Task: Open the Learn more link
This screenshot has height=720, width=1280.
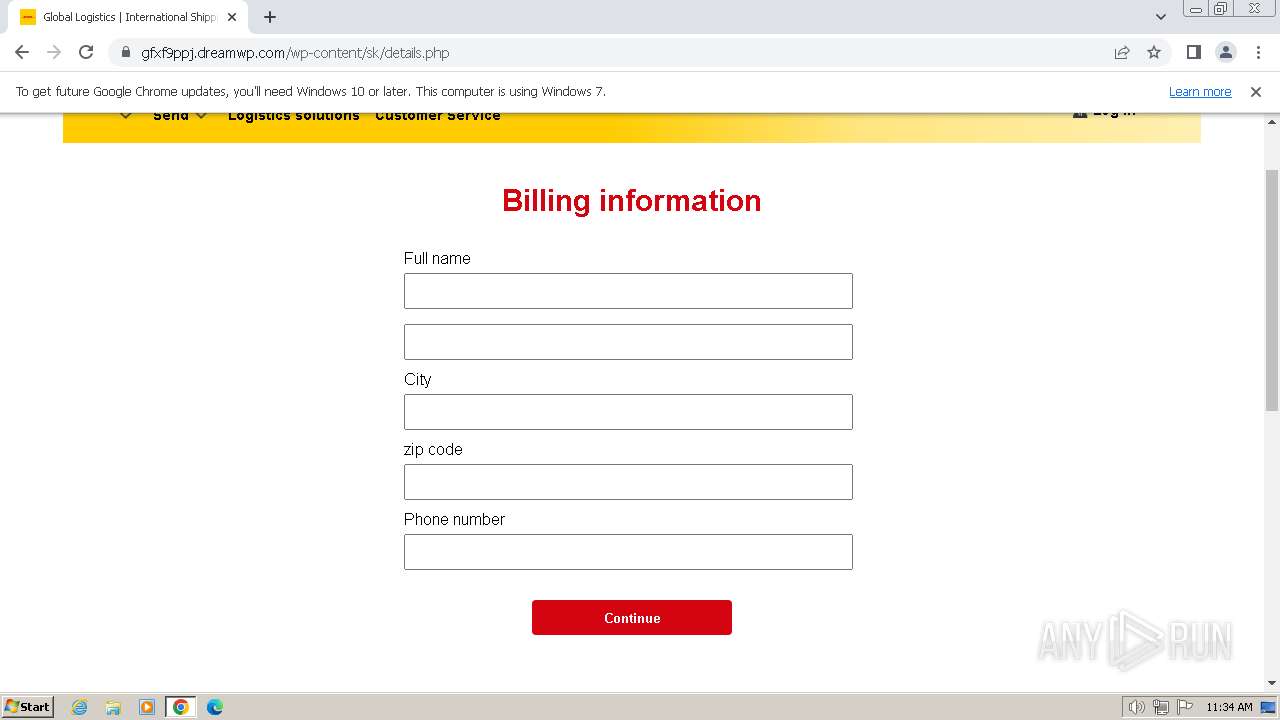Action: [x=1200, y=91]
